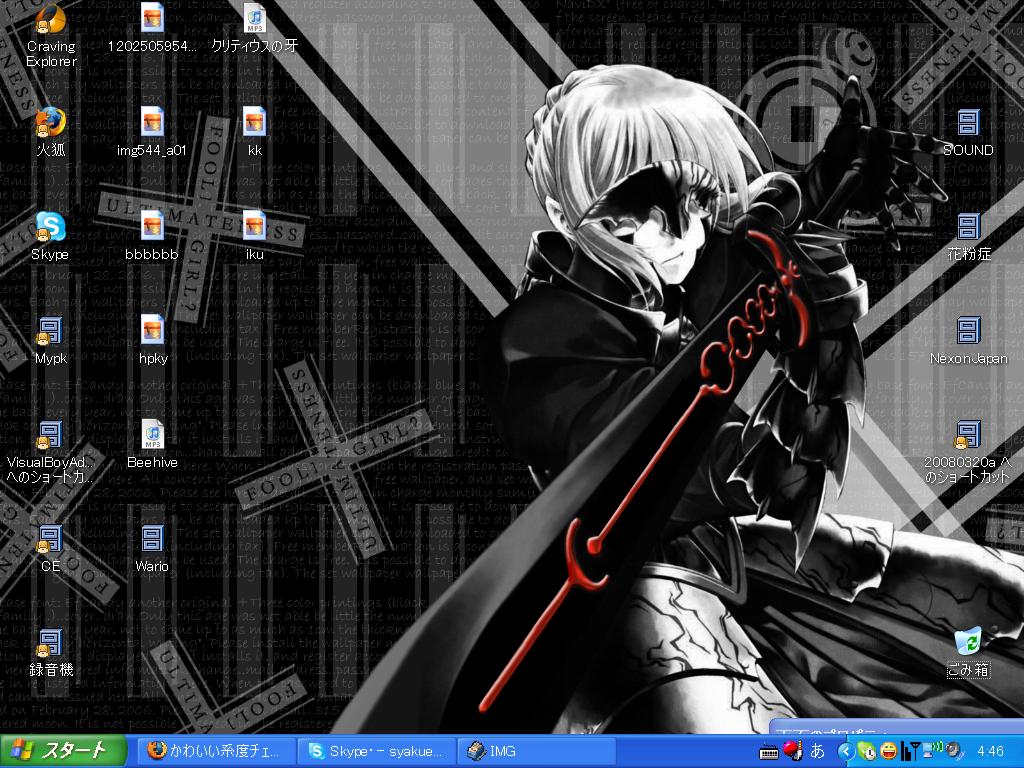Open the ごみ箱 recycle bin
Viewport: 1024px width, 768px height.
pyautogui.click(x=968, y=642)
